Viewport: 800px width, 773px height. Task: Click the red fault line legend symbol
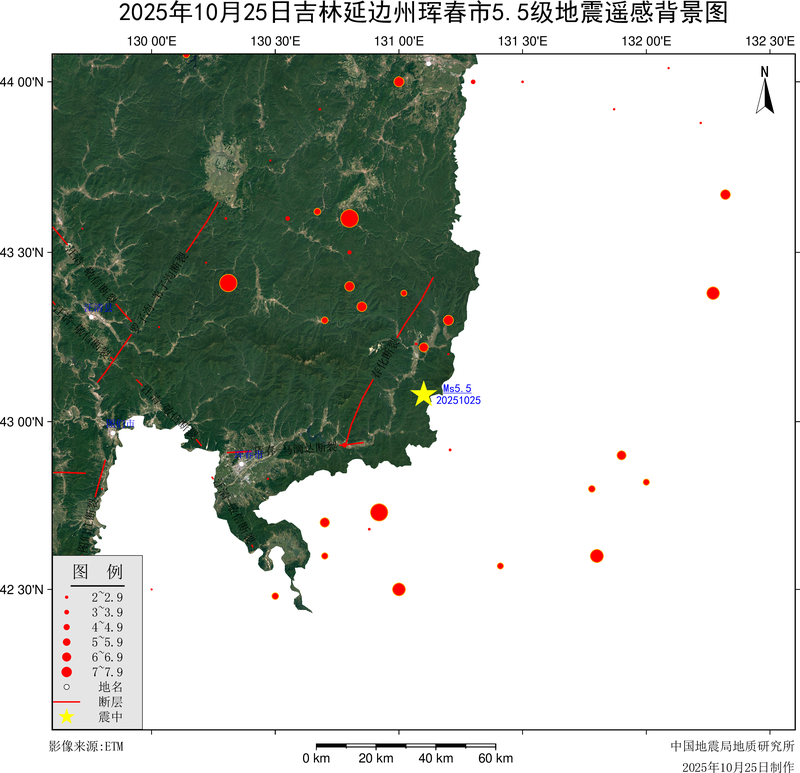pos(66,702)
